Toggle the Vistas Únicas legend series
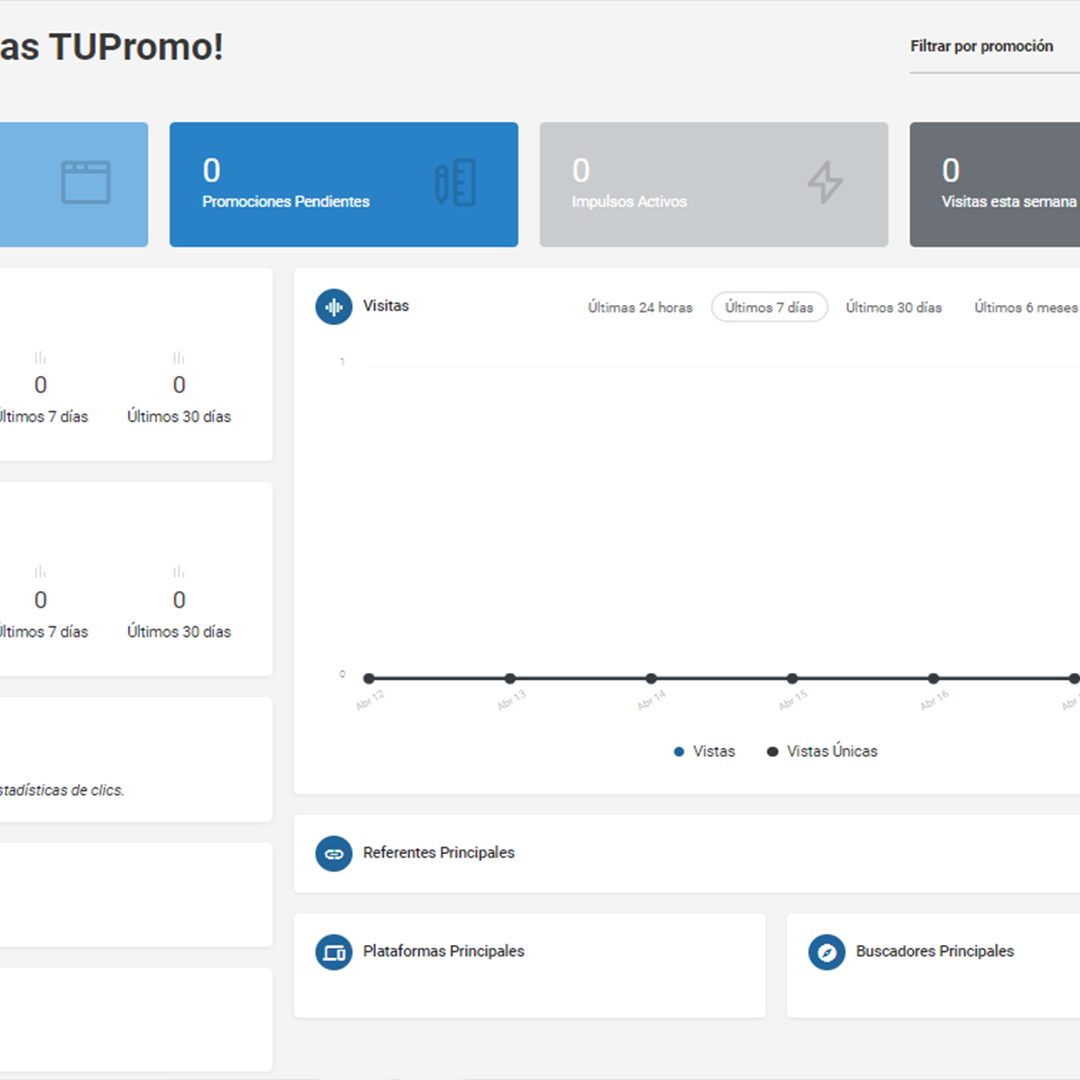 coord(822,751)
